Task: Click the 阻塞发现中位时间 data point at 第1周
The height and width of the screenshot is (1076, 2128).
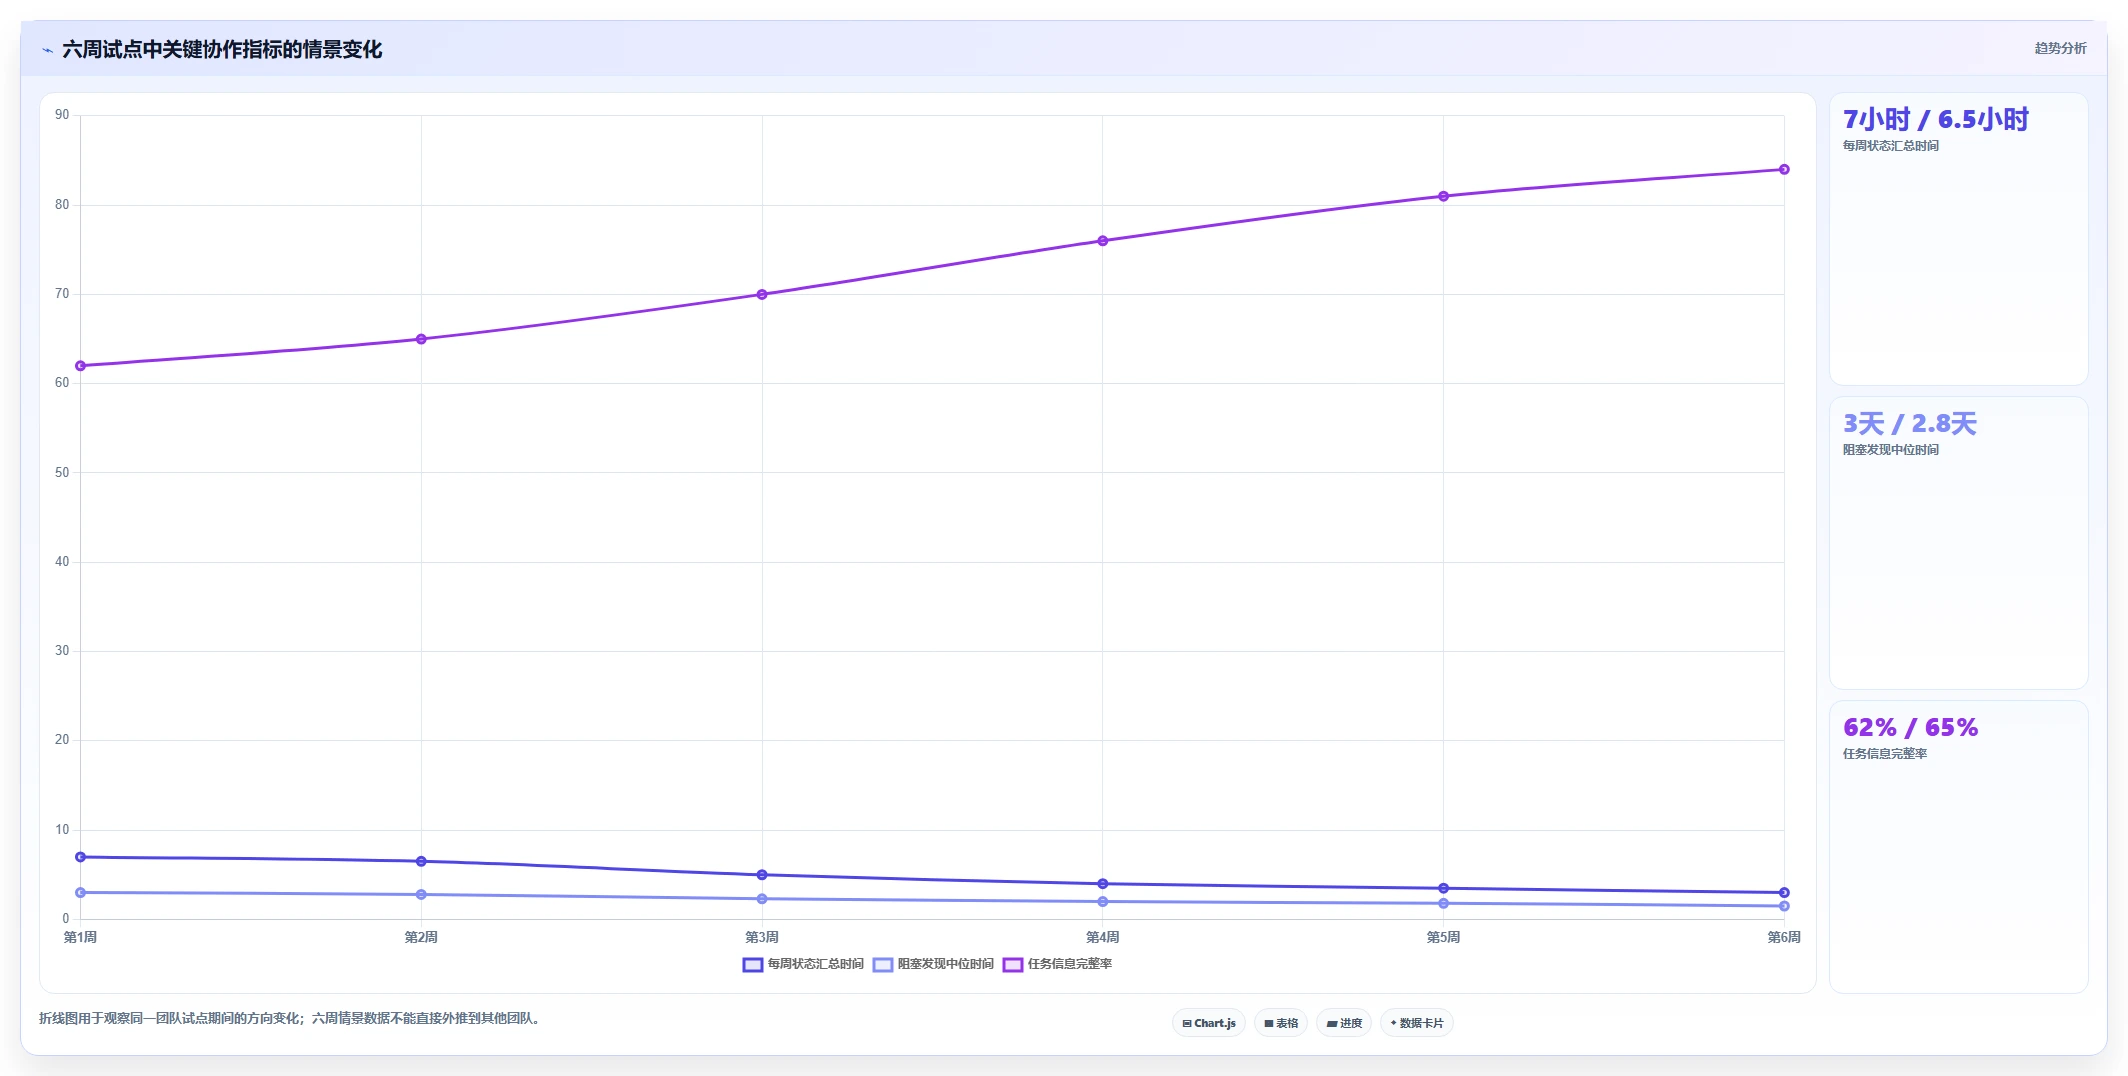Action: pos(80,892)
